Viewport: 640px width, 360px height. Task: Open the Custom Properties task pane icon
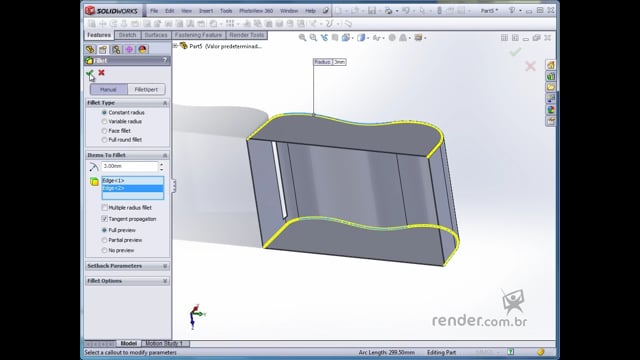click(x=551, y=121)
